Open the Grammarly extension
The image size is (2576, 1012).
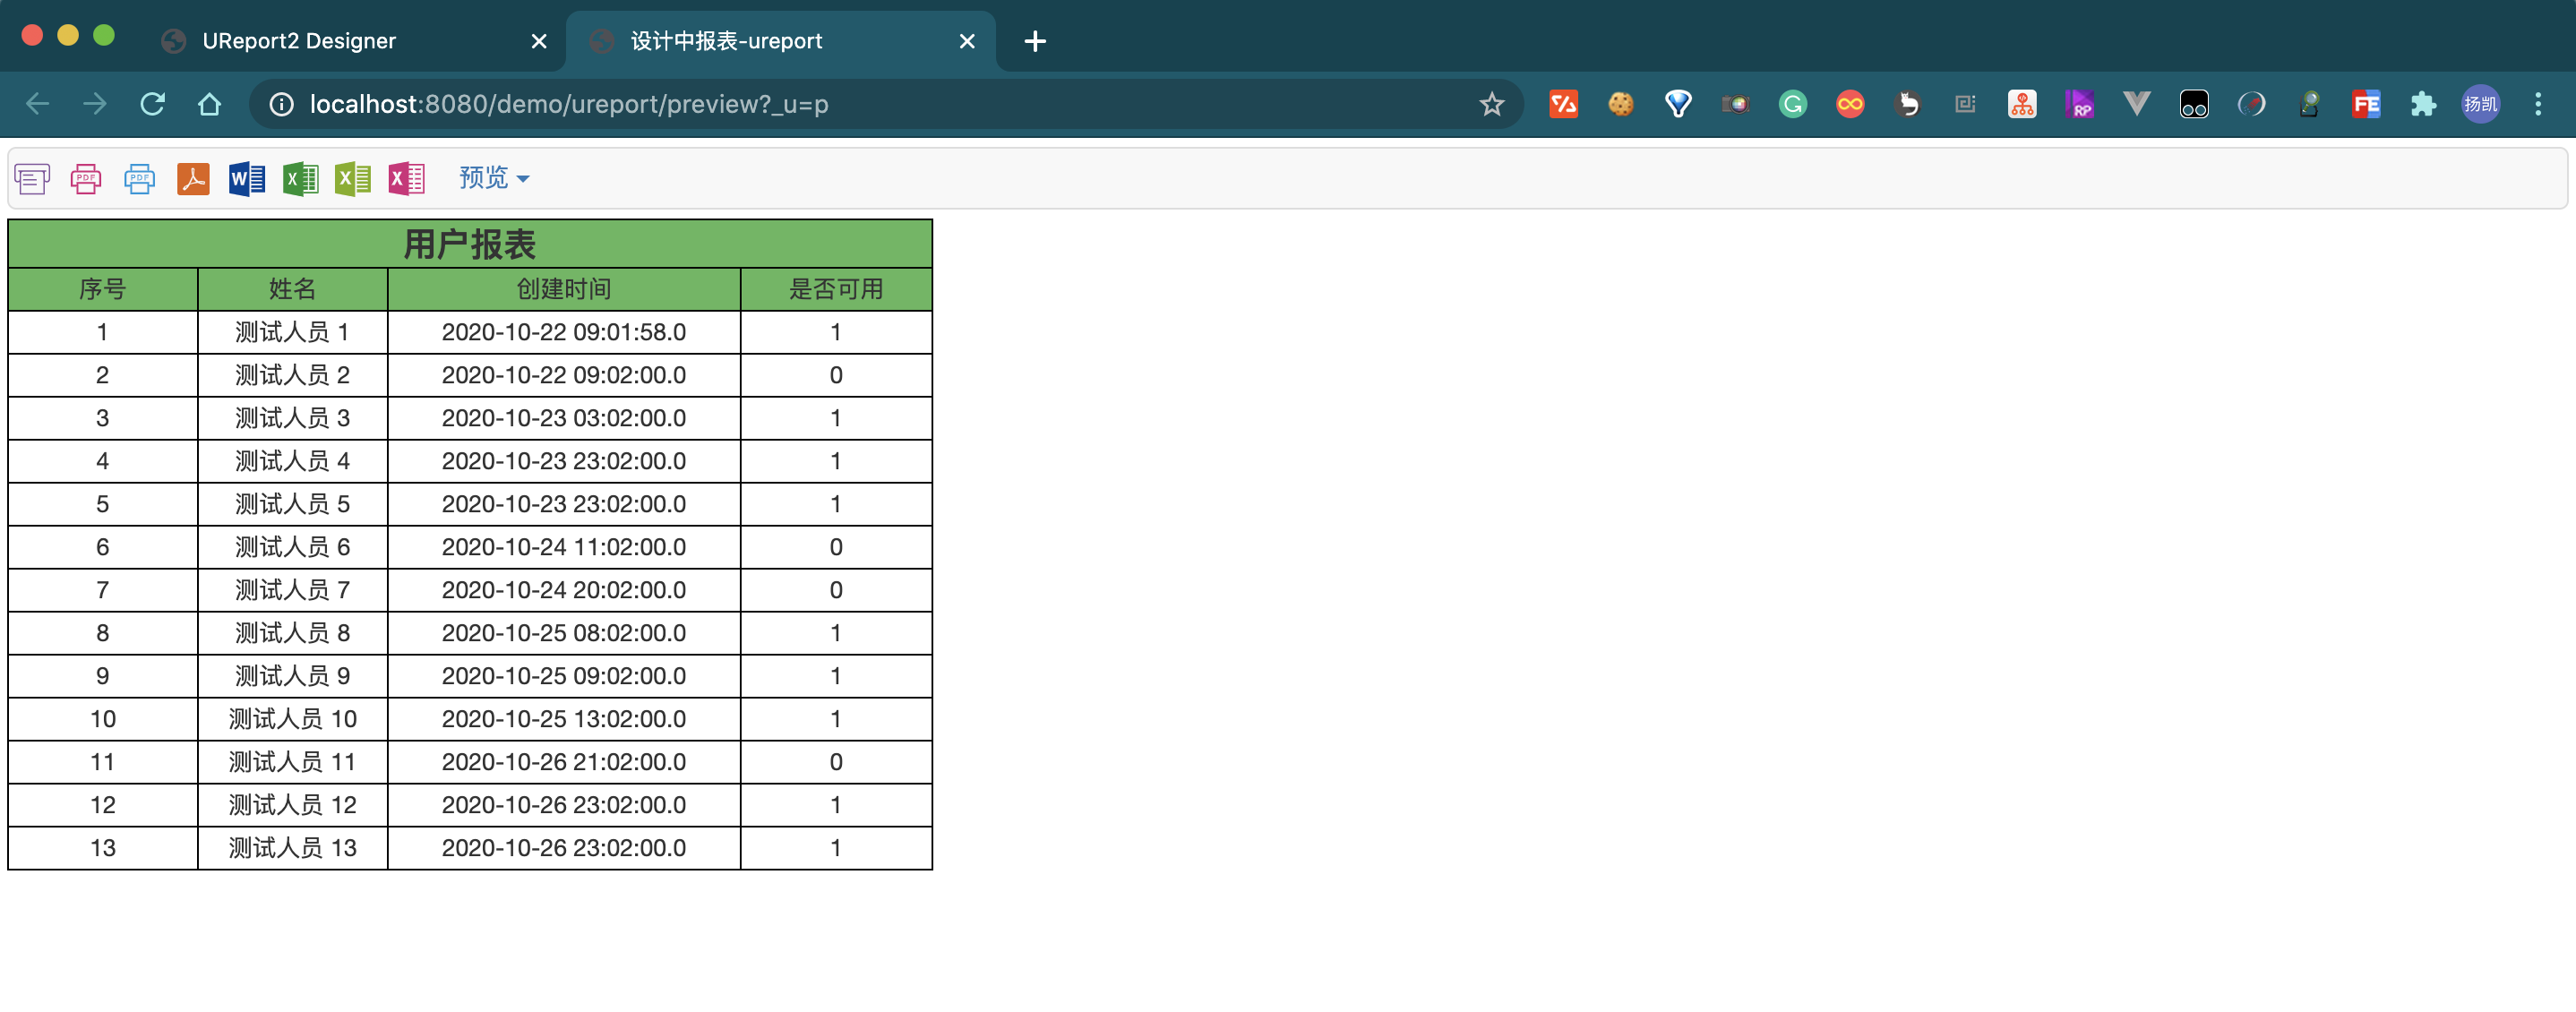[x=1793, y=104]
